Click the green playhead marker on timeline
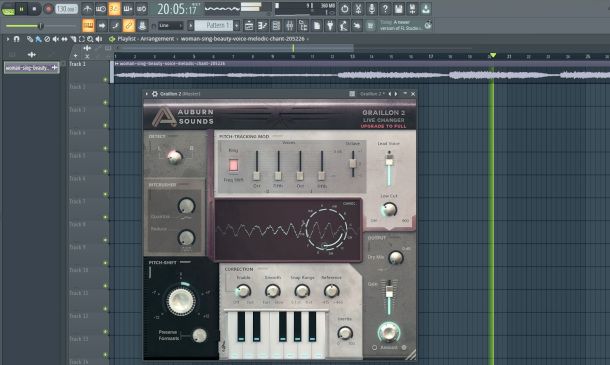The width and height of the screenshot is (610, 365). point(493,56)
